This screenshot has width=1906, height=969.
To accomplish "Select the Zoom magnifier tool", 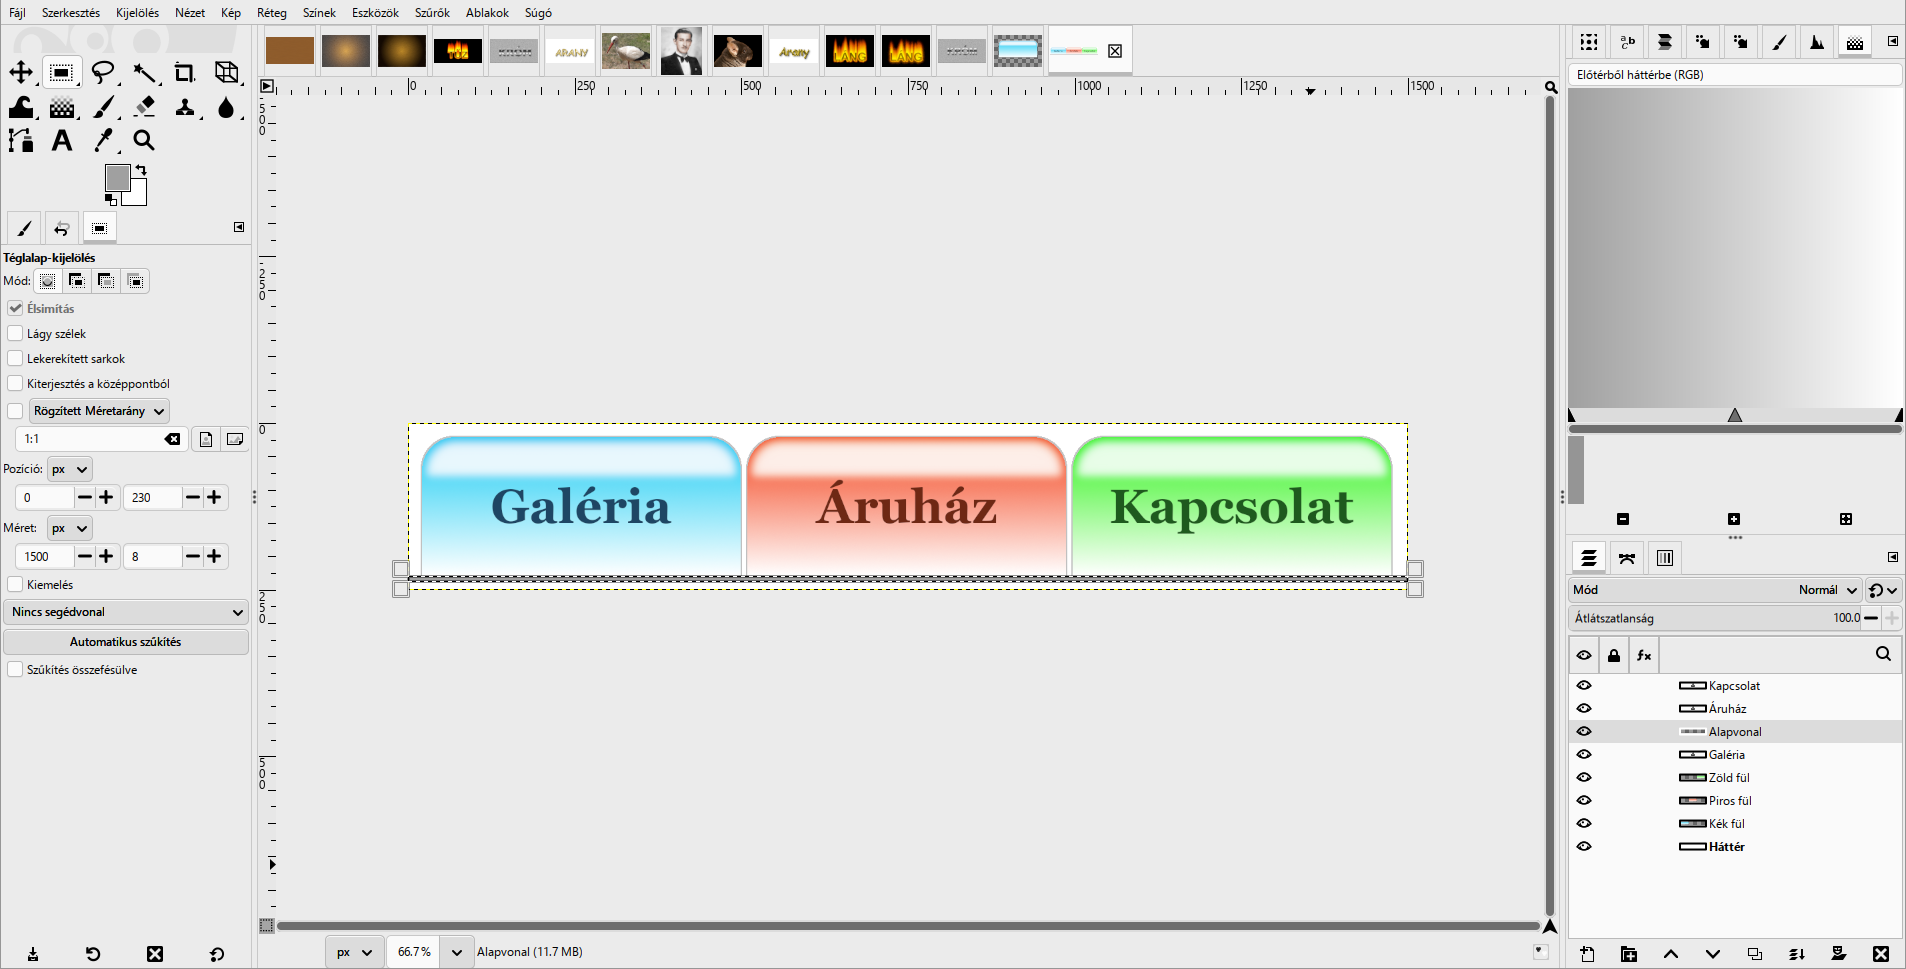I will click(145, 140).
